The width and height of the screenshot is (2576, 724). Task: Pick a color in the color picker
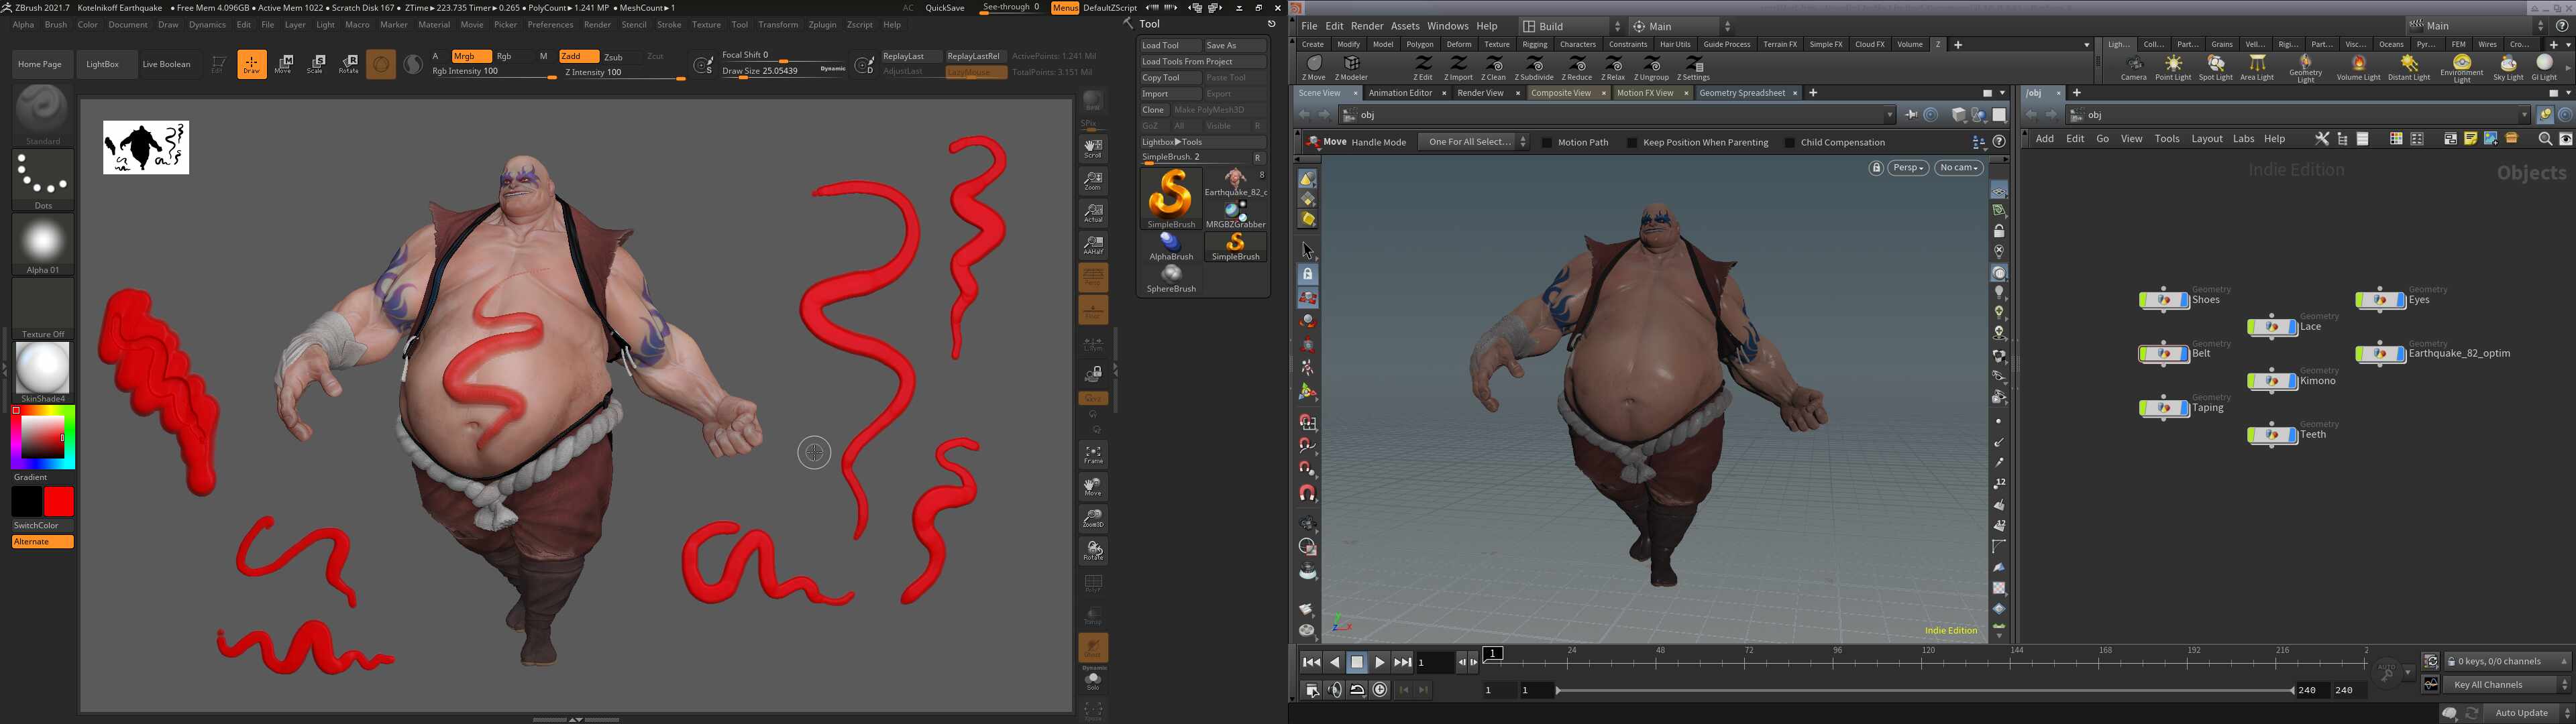tap(43, 437)
